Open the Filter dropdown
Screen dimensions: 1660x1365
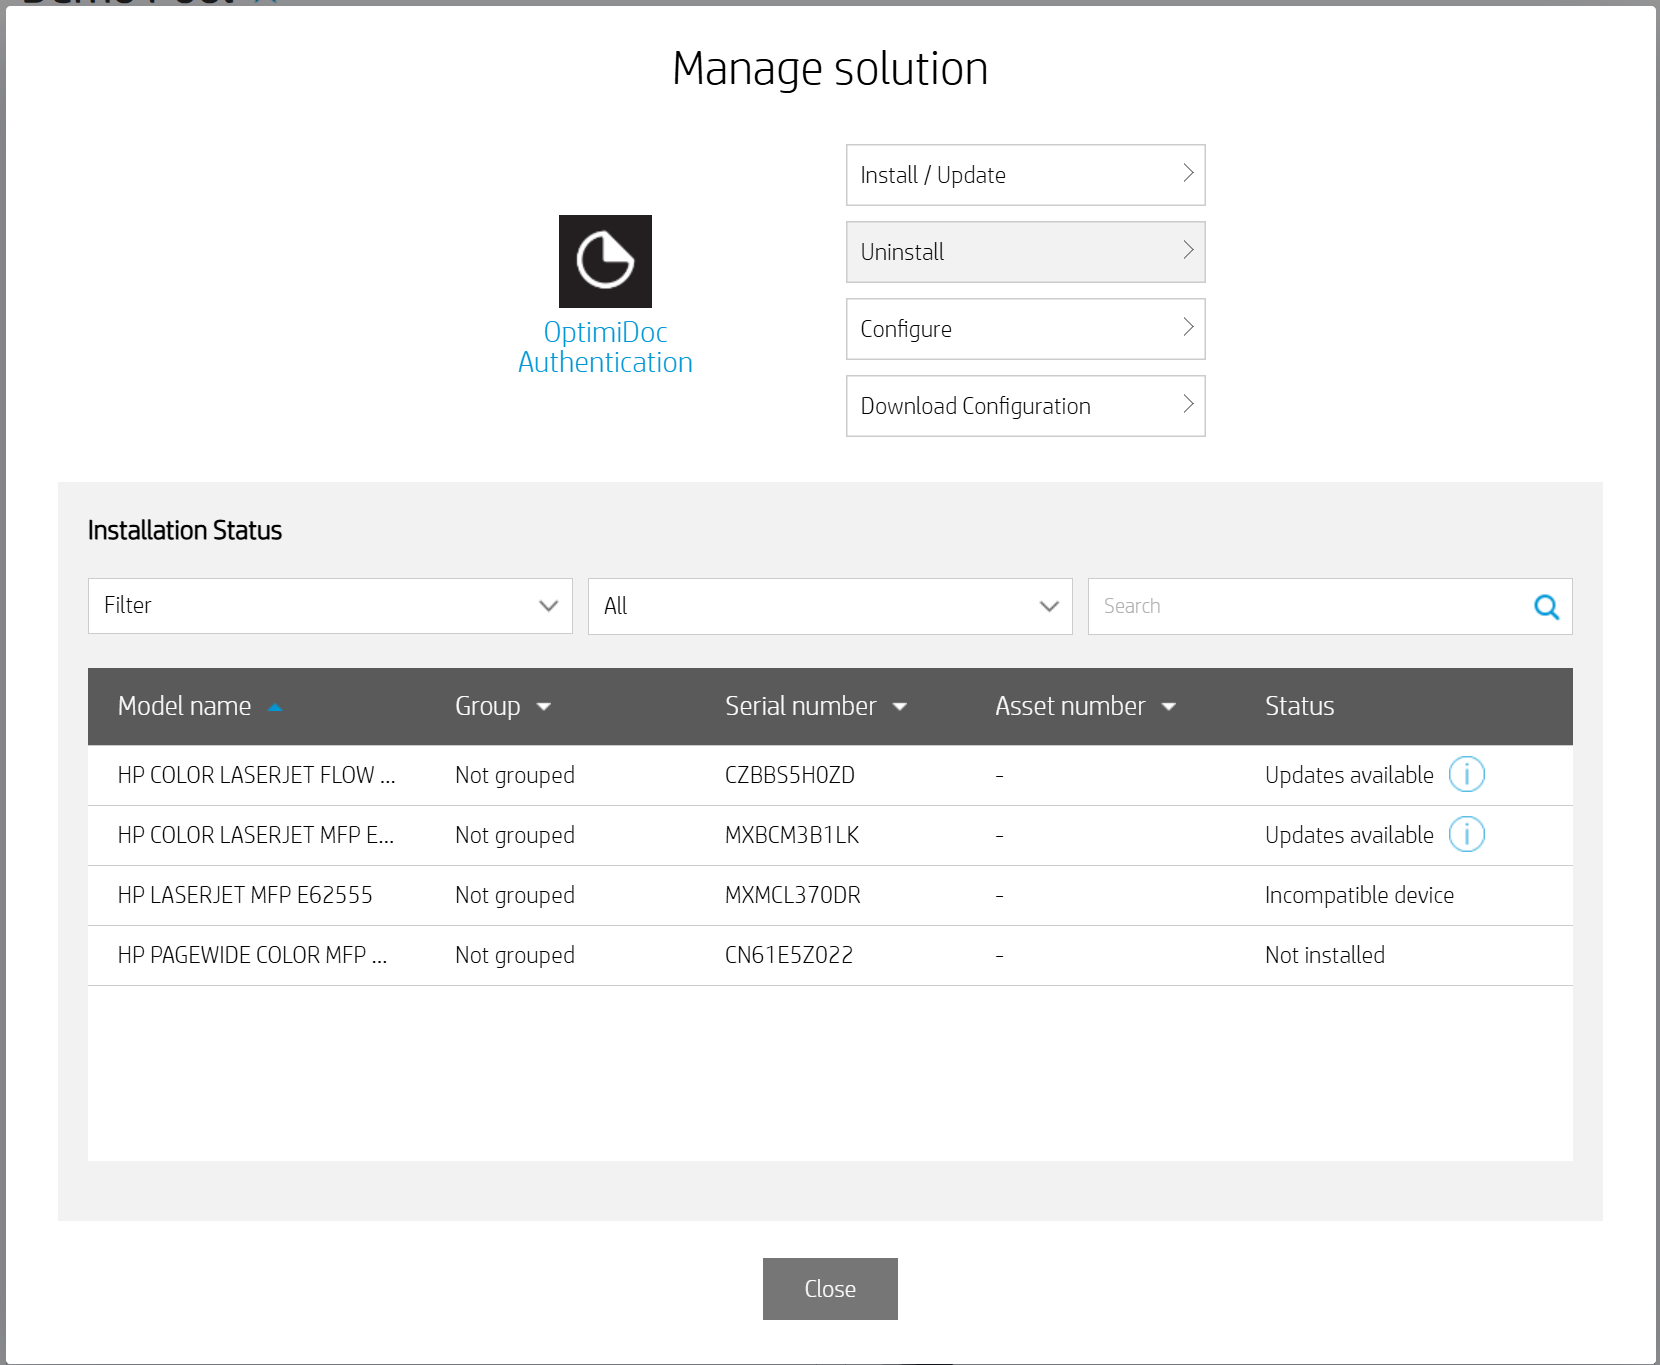(330, 606)
